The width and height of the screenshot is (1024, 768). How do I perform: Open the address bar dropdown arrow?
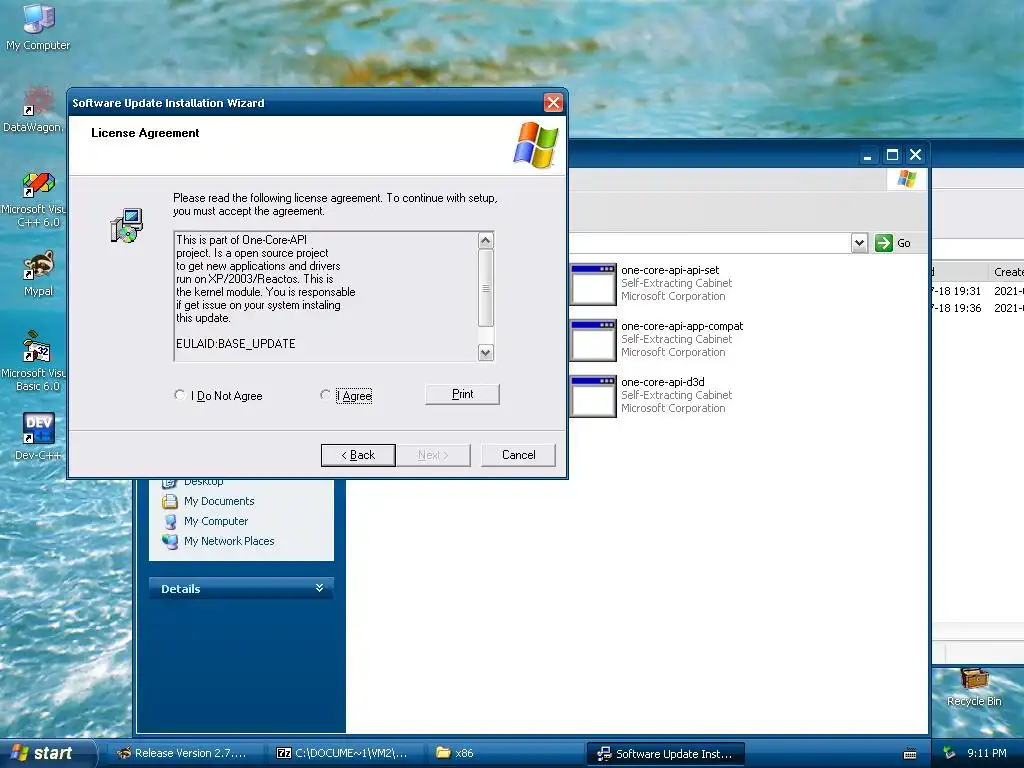(859, 243)
